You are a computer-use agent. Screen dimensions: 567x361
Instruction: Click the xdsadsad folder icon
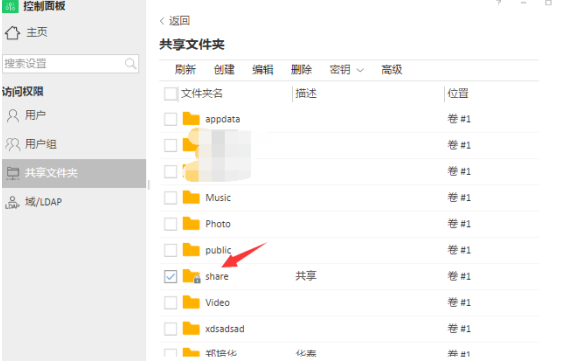point(191,328)
